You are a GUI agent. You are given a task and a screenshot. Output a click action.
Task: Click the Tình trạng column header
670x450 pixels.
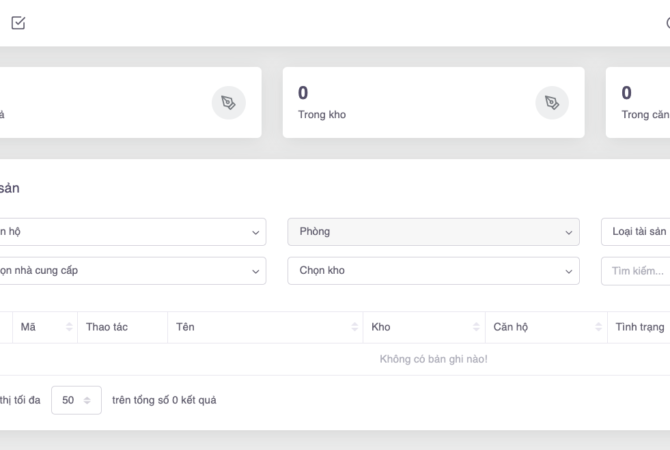(639, 327)
